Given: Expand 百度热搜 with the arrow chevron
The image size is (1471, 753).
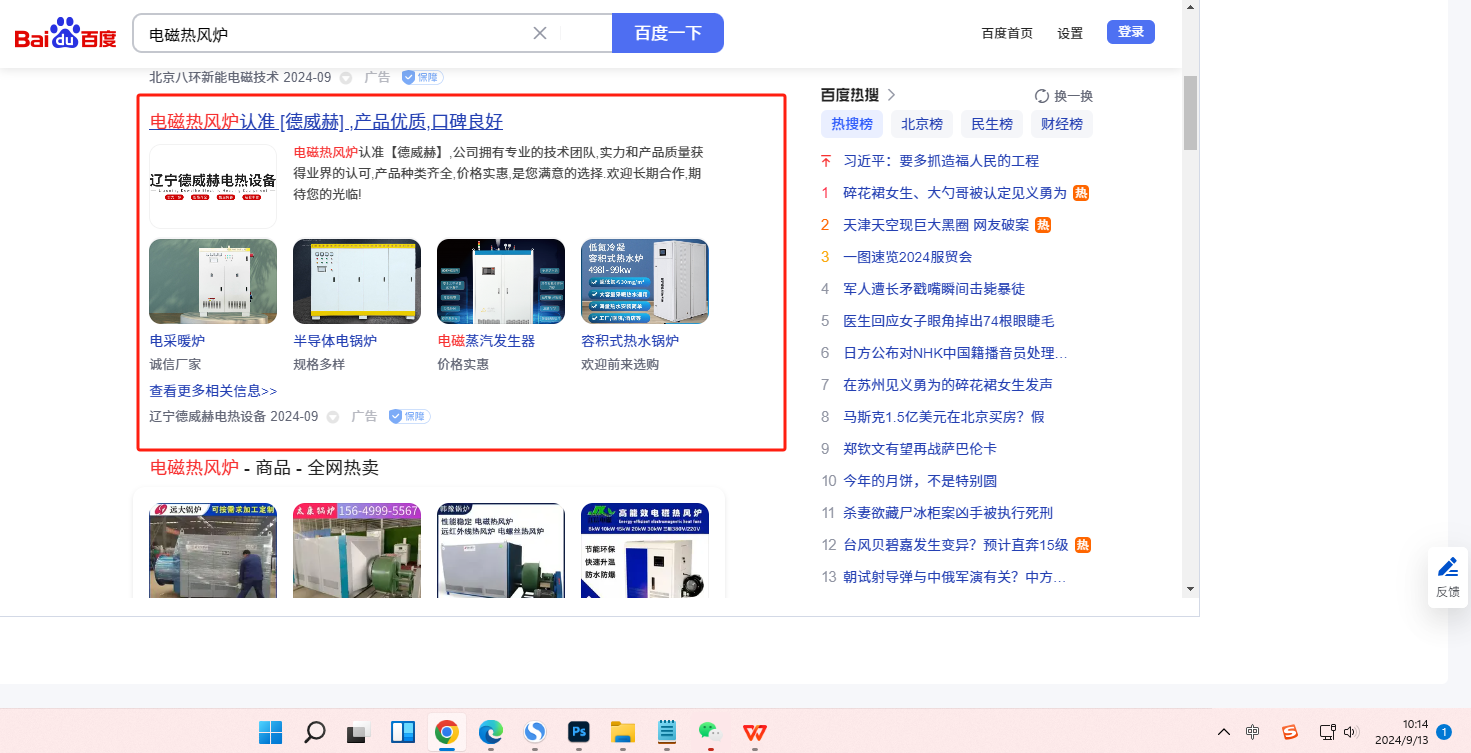Looking at the screenshot, I should (x=891, y=95).
